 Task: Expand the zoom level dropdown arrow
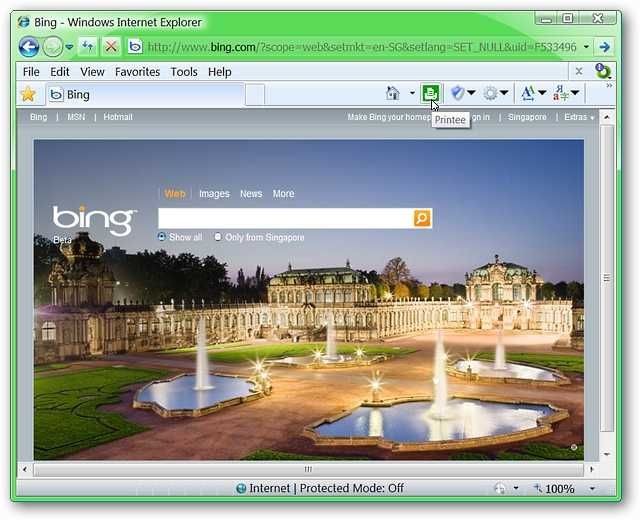(592, 488)
